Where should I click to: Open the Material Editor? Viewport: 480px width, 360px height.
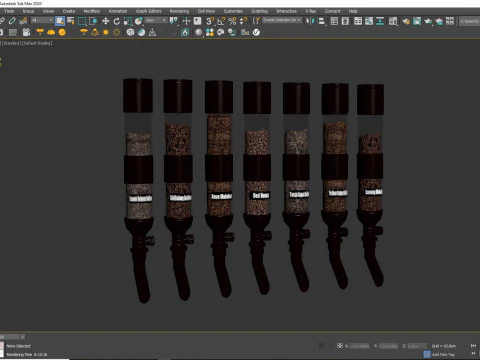(x=393, y=21)
